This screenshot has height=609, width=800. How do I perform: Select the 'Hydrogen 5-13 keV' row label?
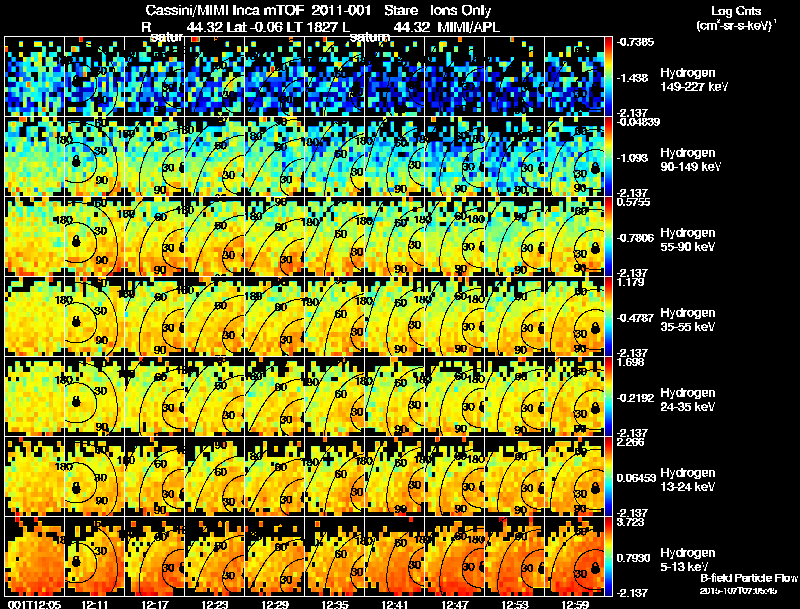pyautogui.click(x=688, y=560)
